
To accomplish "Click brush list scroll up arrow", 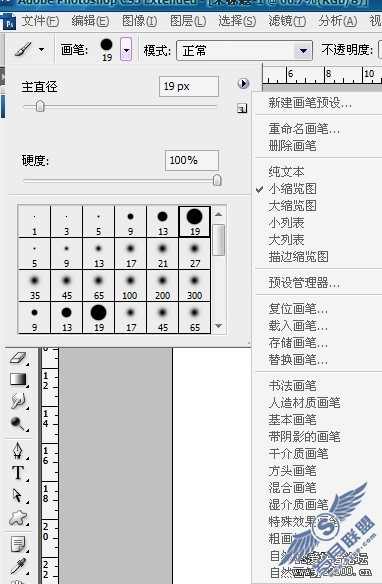I will click(x=219, y=214).
